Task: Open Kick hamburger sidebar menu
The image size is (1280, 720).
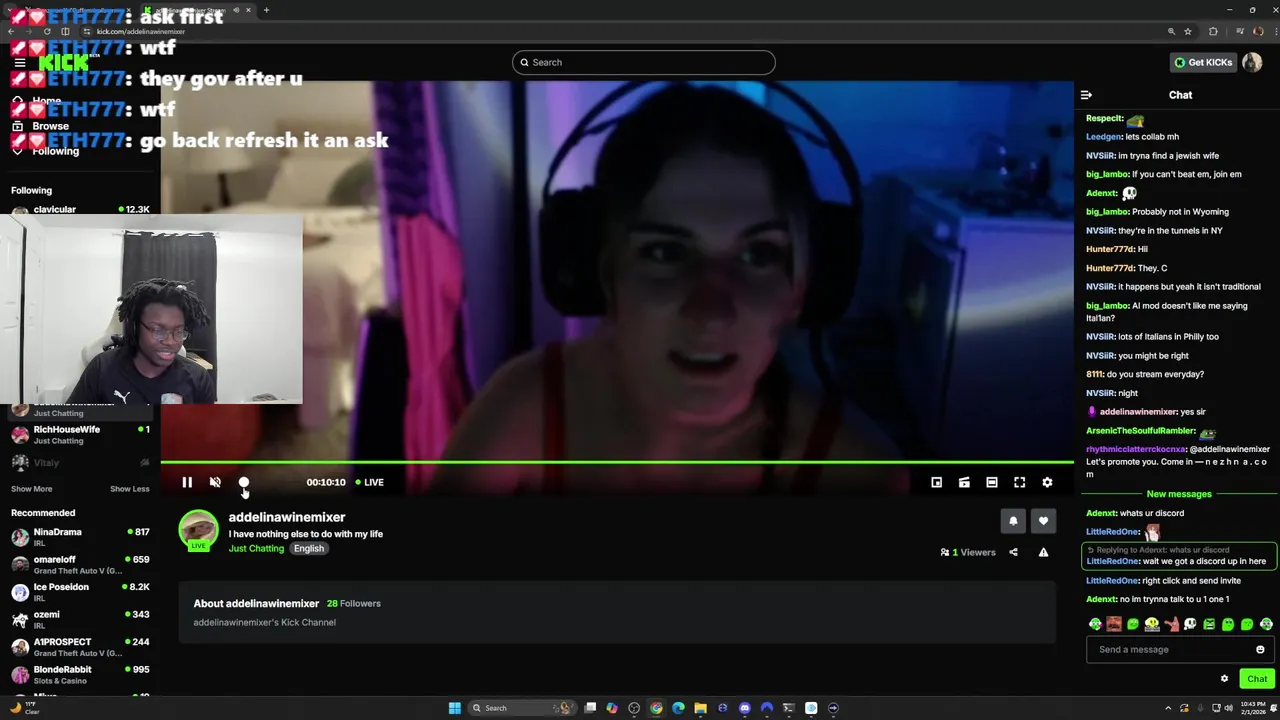Action: (19, 62)
